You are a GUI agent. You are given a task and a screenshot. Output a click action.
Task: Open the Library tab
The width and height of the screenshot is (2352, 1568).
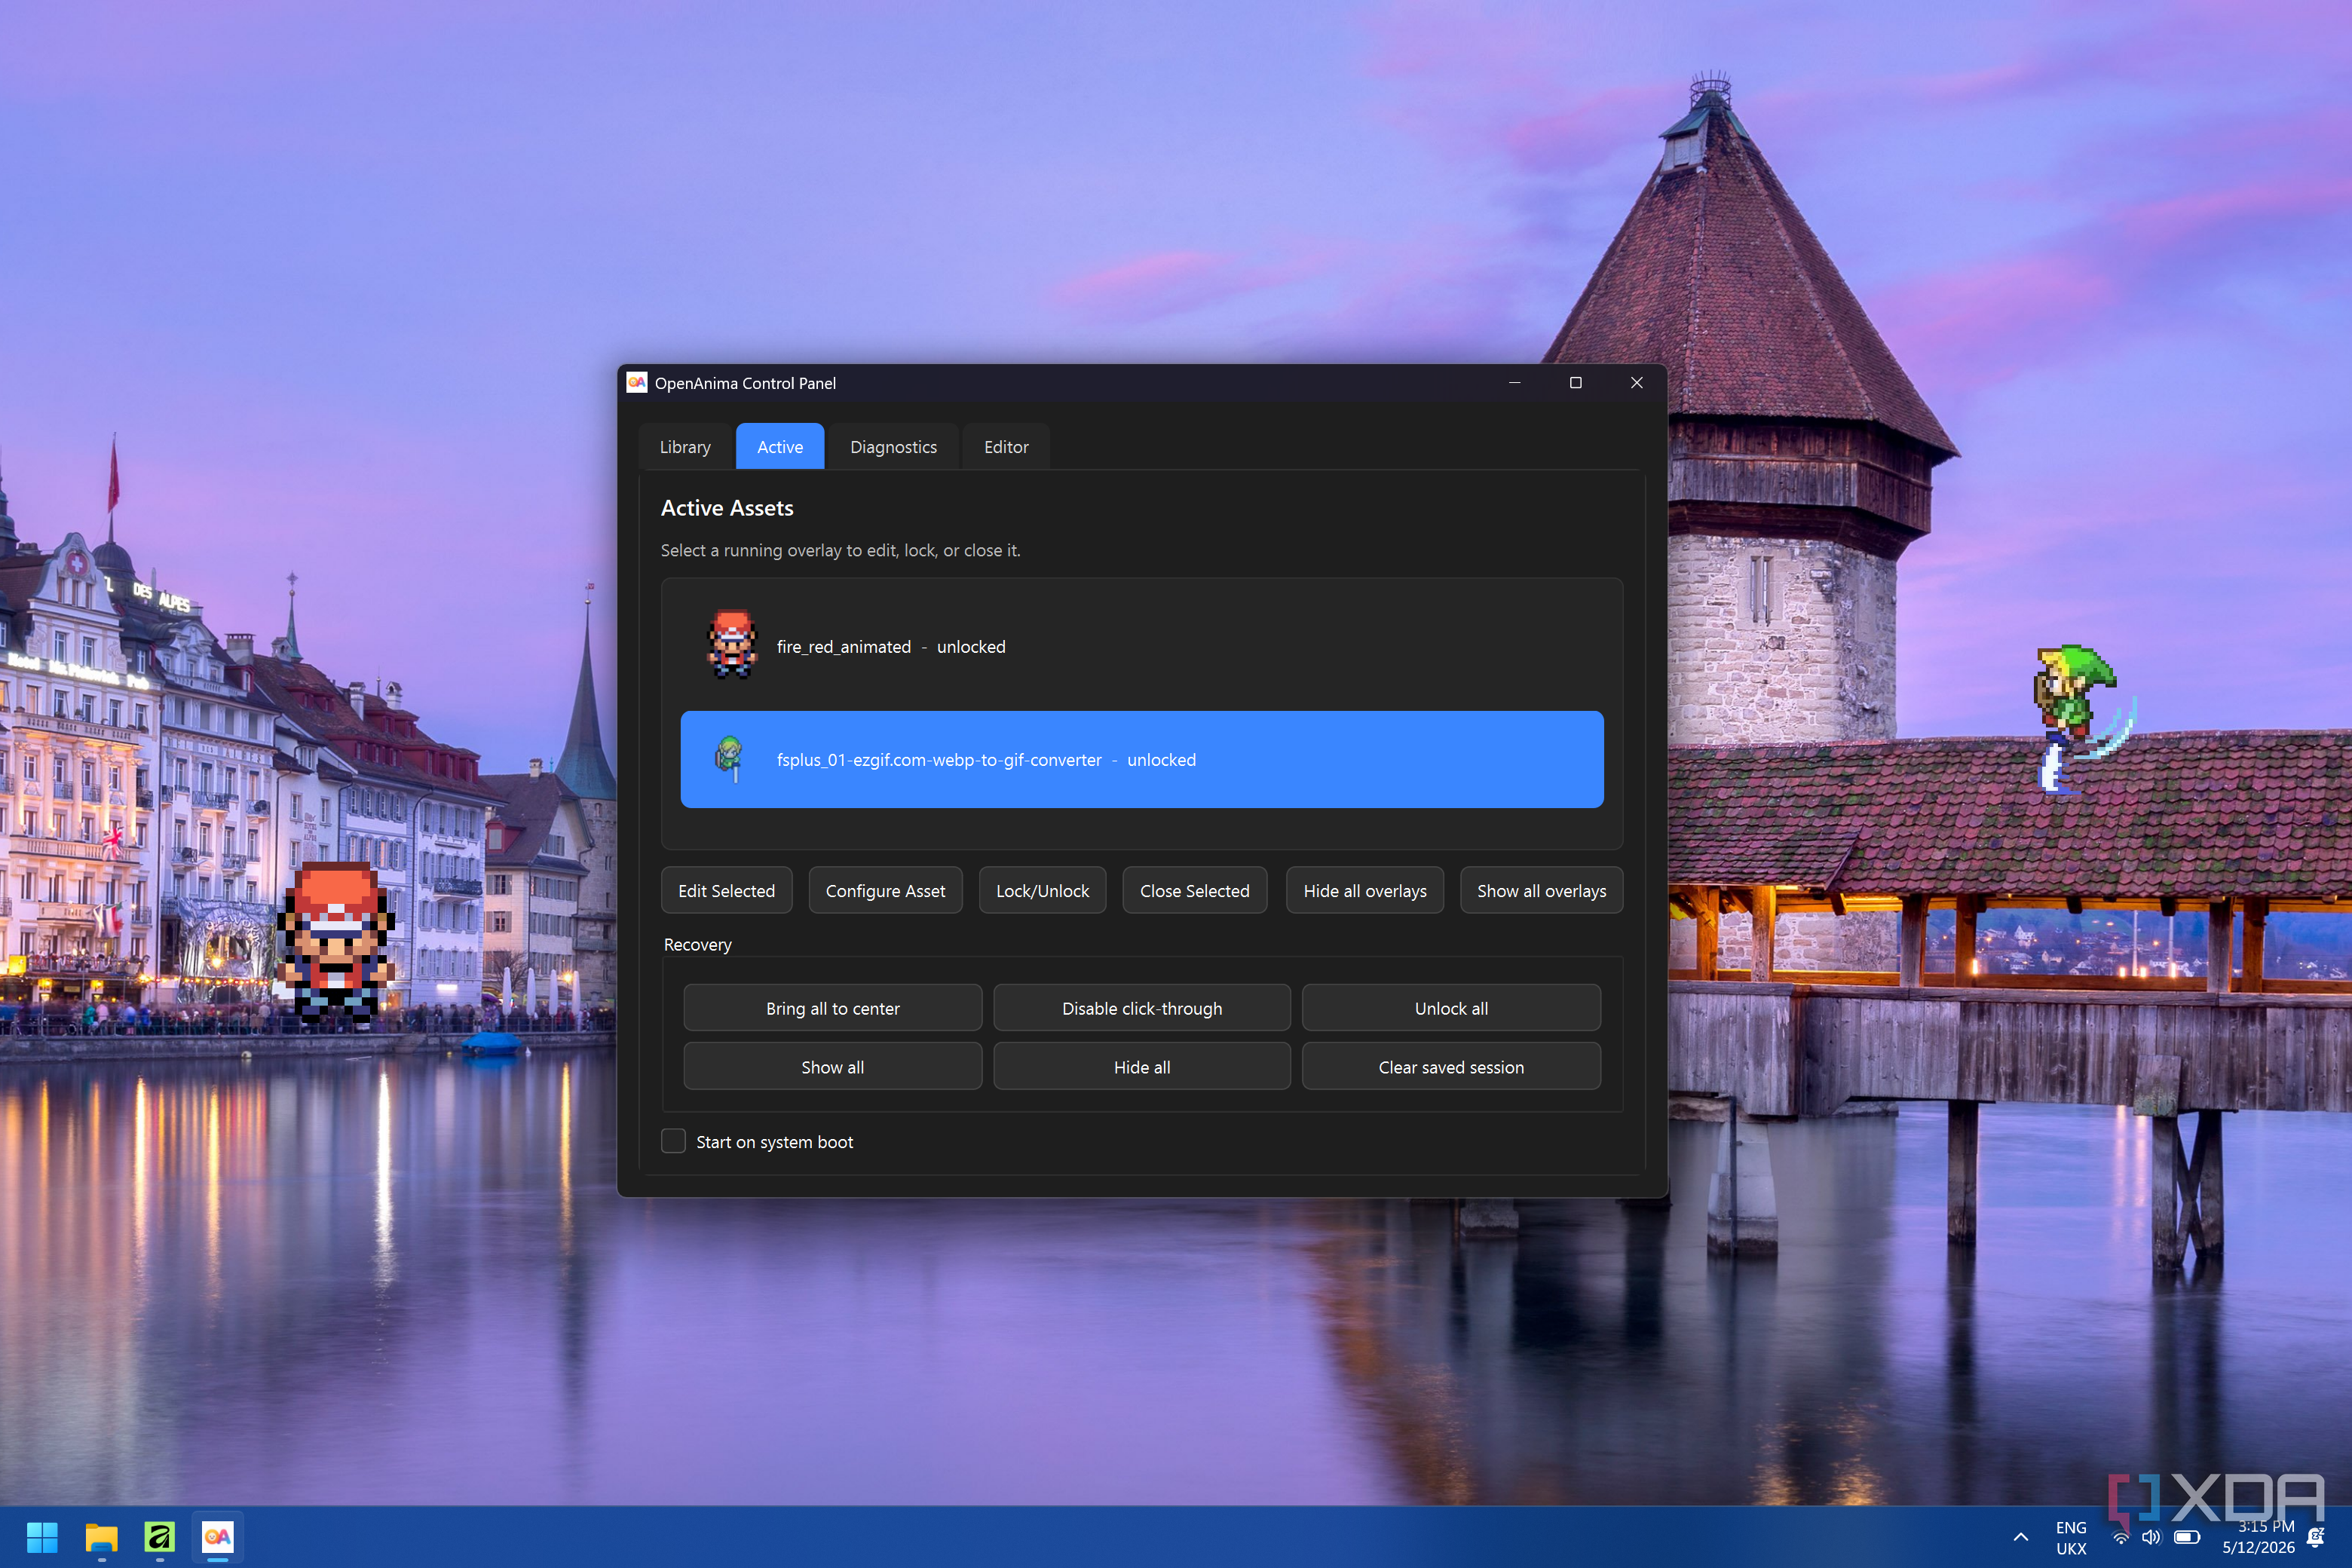click(x=685, y=447)
